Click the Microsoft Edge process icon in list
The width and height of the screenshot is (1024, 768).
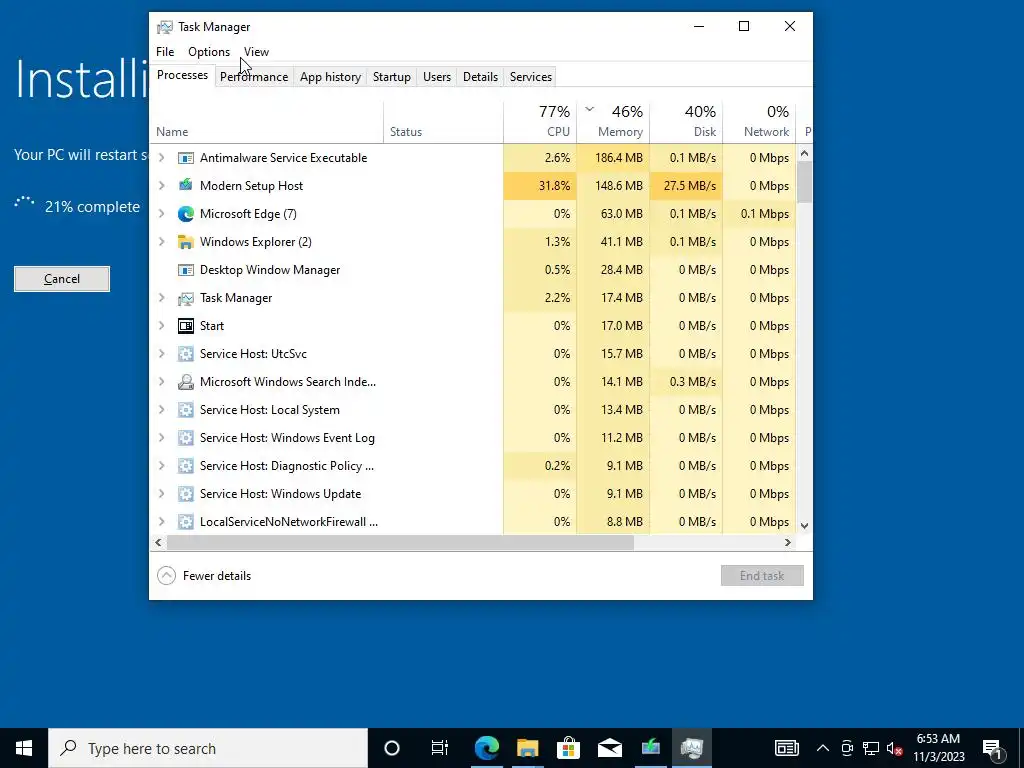[185, 214]
